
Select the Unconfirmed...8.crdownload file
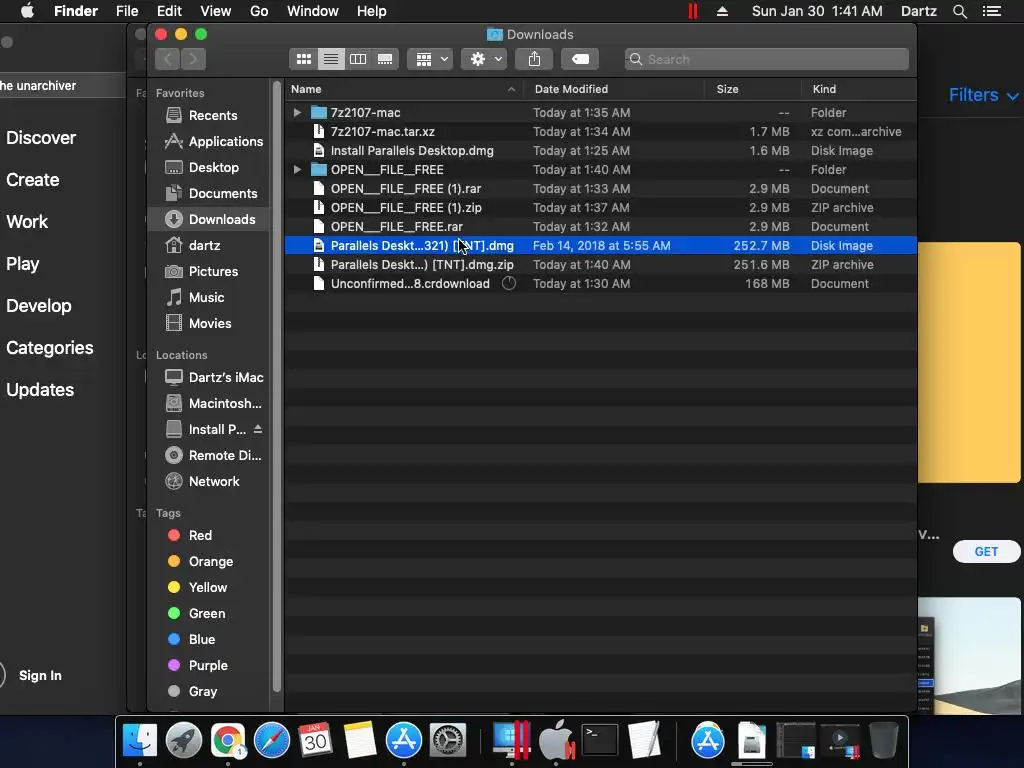coord(601,283)
